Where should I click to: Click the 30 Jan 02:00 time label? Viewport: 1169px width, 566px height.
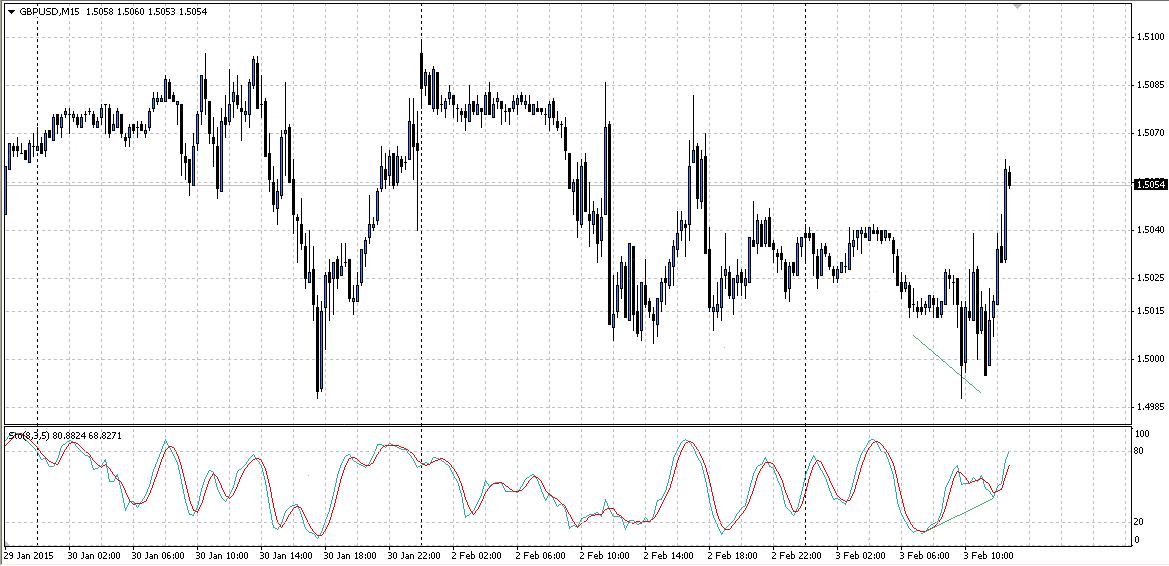[x=94, y=556]
